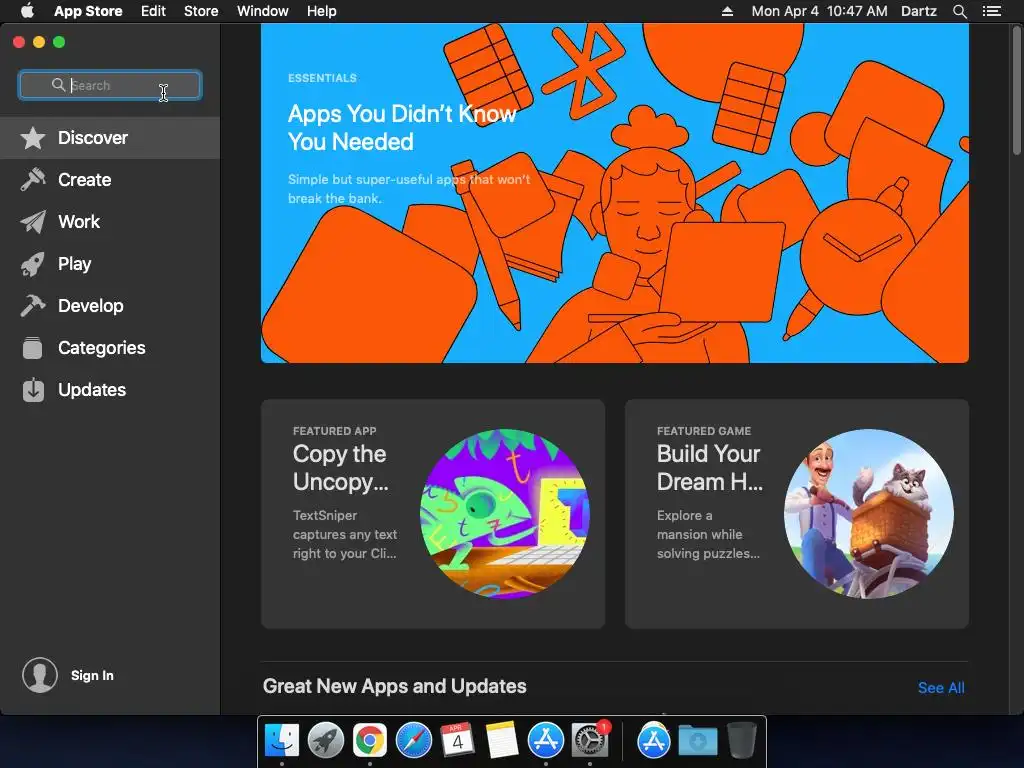Click the Categories stack icon
Viewport: 1024px width, 768px height.
coord(33,348)
